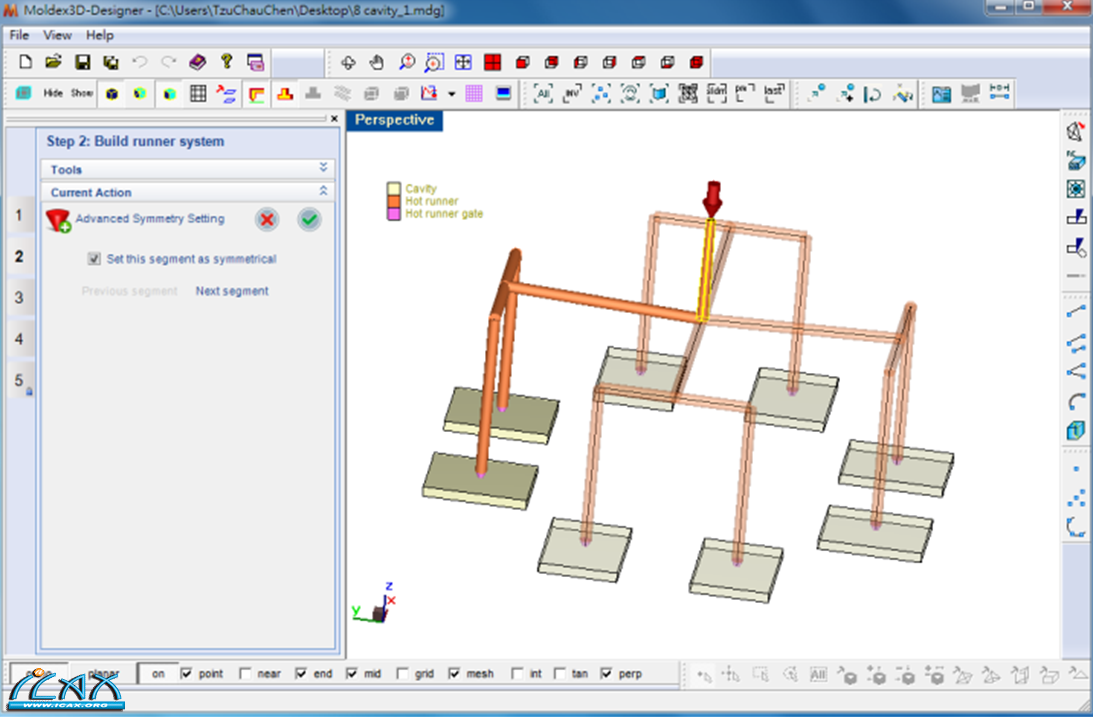Viewport: 1093px width, 717px height.
Task: Click the Next segment link
Action: click(x=232, y=291)
